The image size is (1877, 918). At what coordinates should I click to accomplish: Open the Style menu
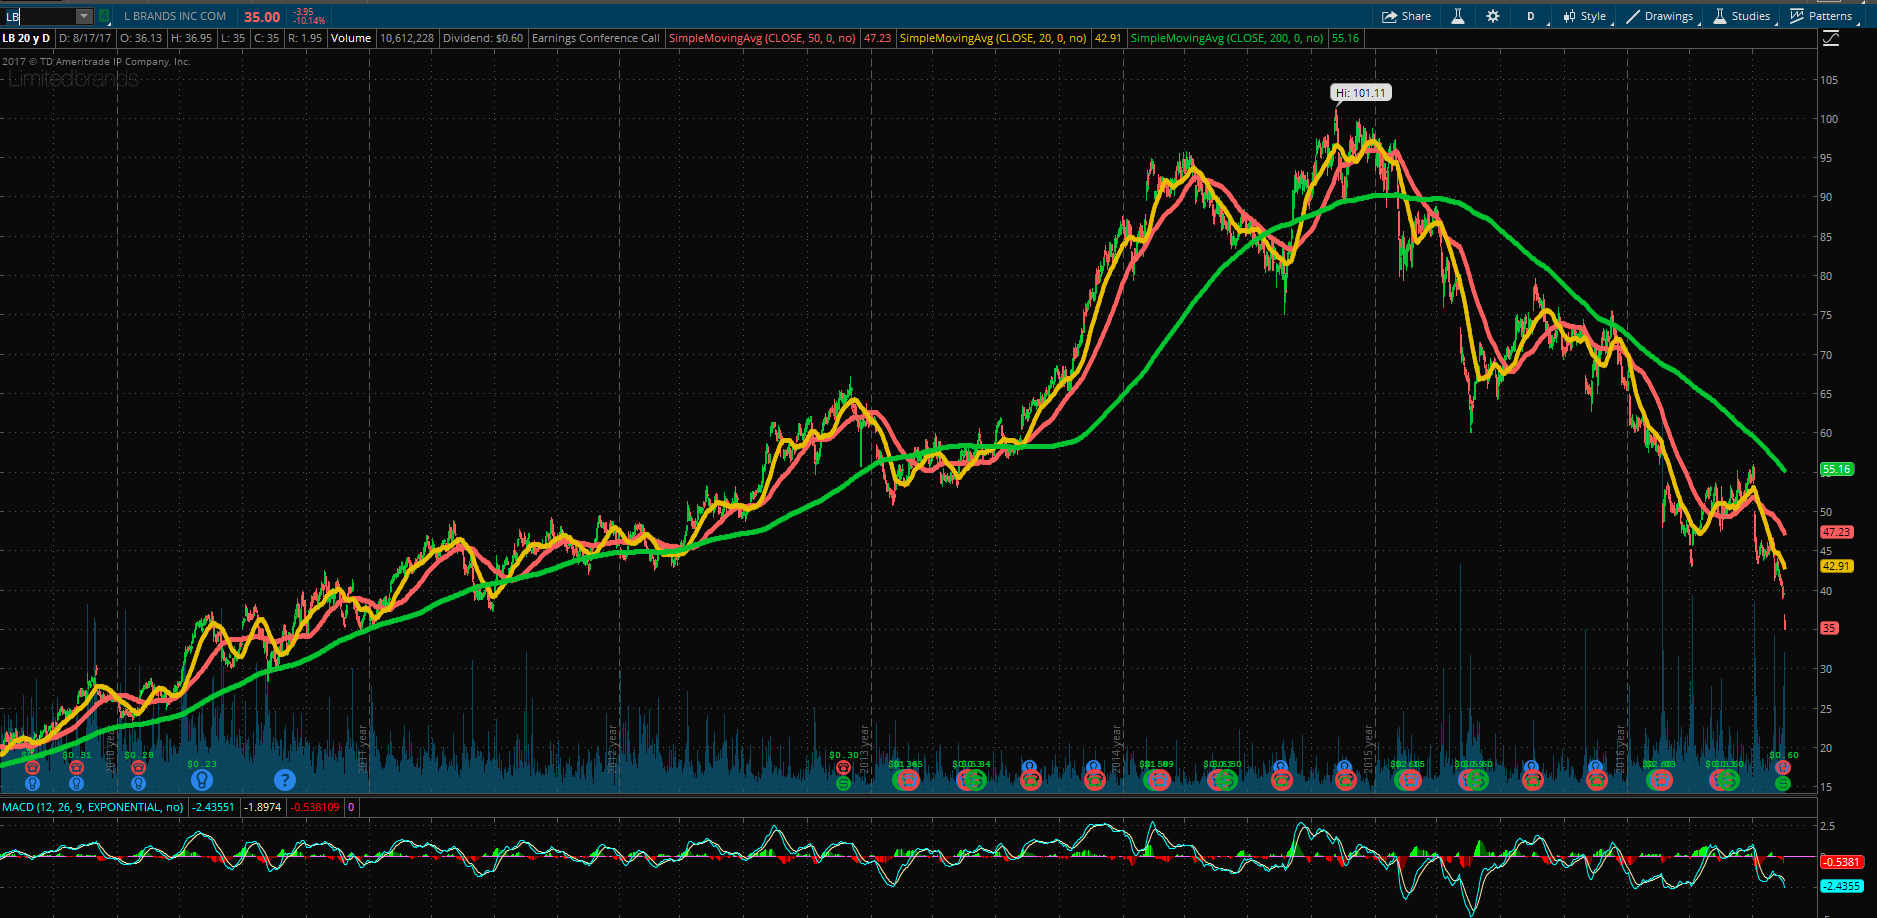pyautogui.click(x=1585, y=16)
